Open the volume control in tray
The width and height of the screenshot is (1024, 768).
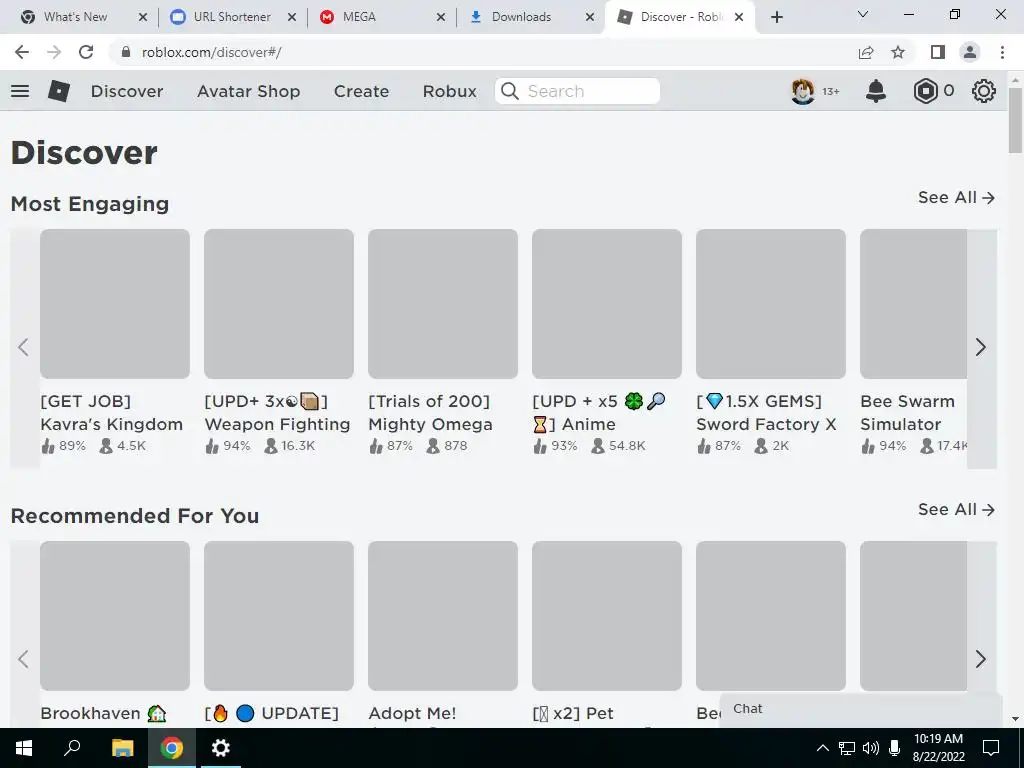[x=871, y=748]
